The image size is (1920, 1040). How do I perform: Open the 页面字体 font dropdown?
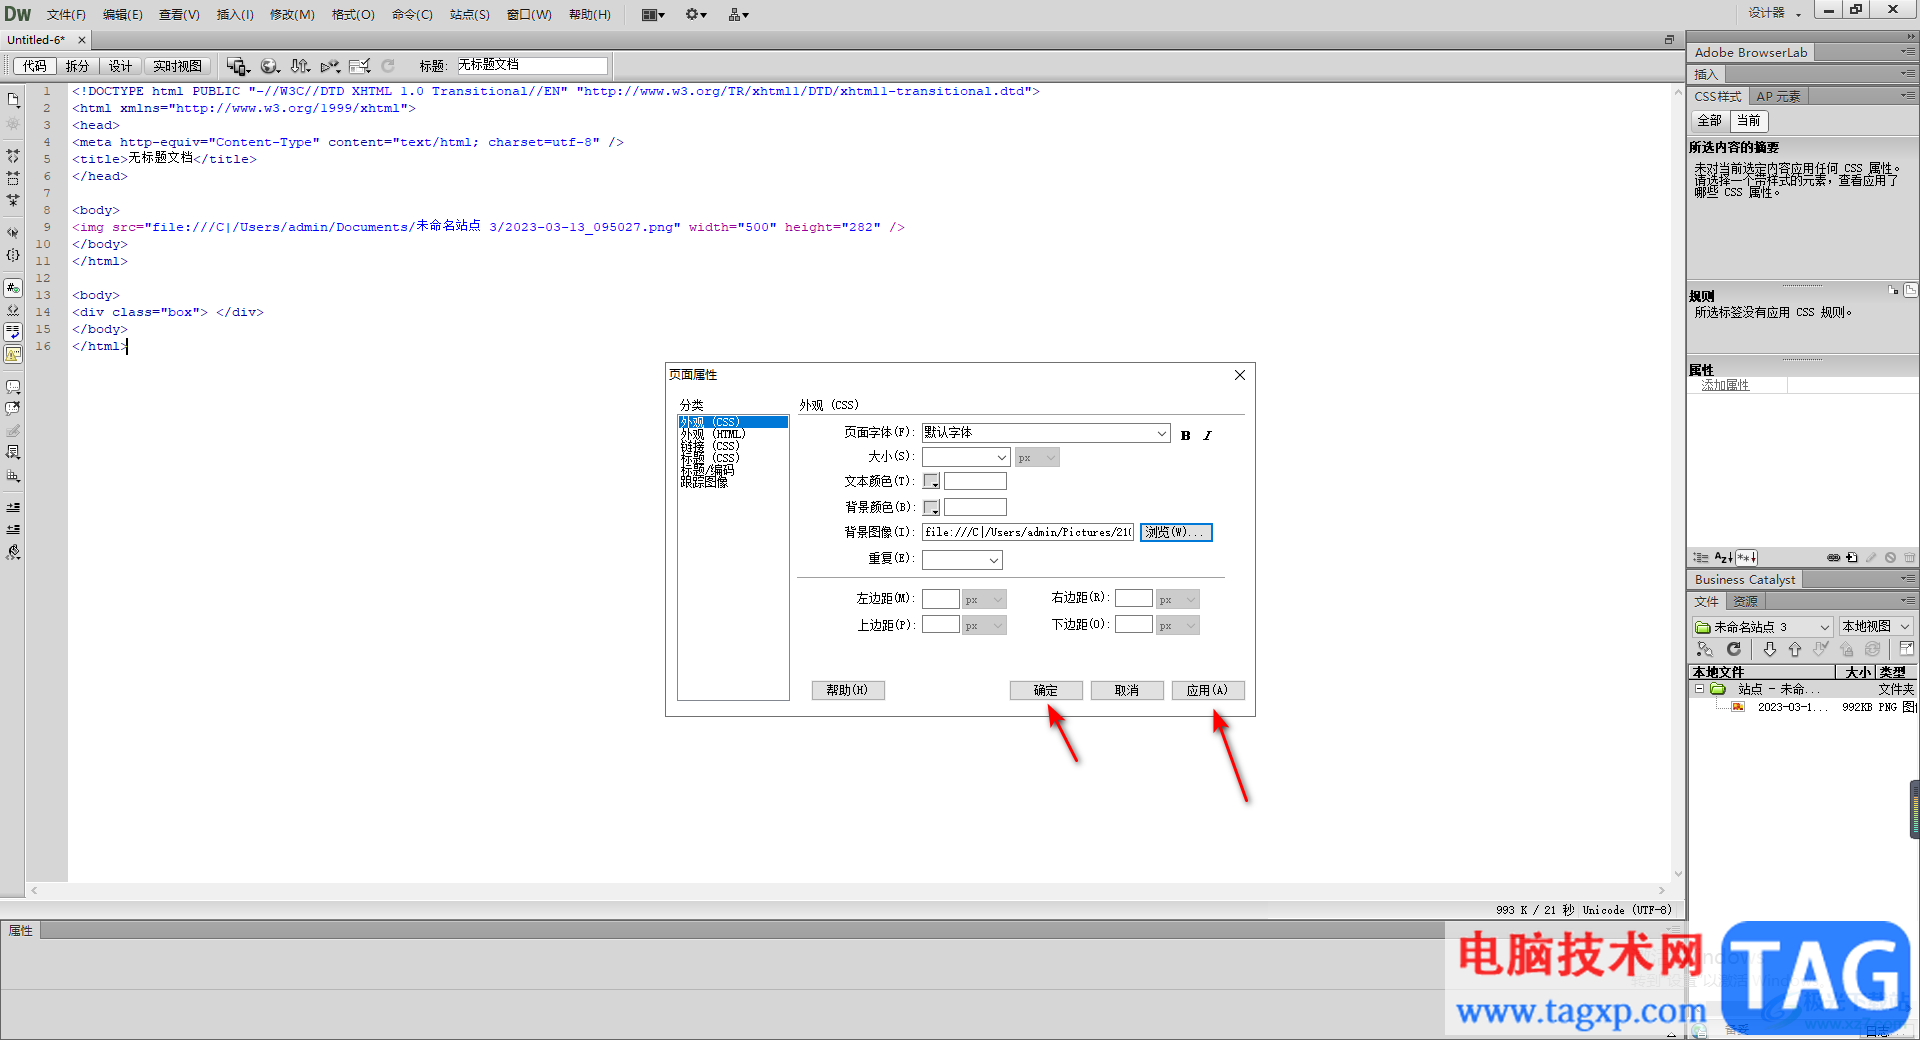click(x=1162, y=433)
